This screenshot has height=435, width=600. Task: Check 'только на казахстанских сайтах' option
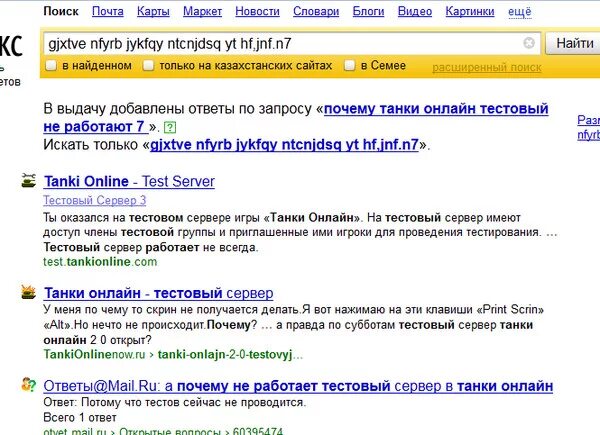coord(148,65)
